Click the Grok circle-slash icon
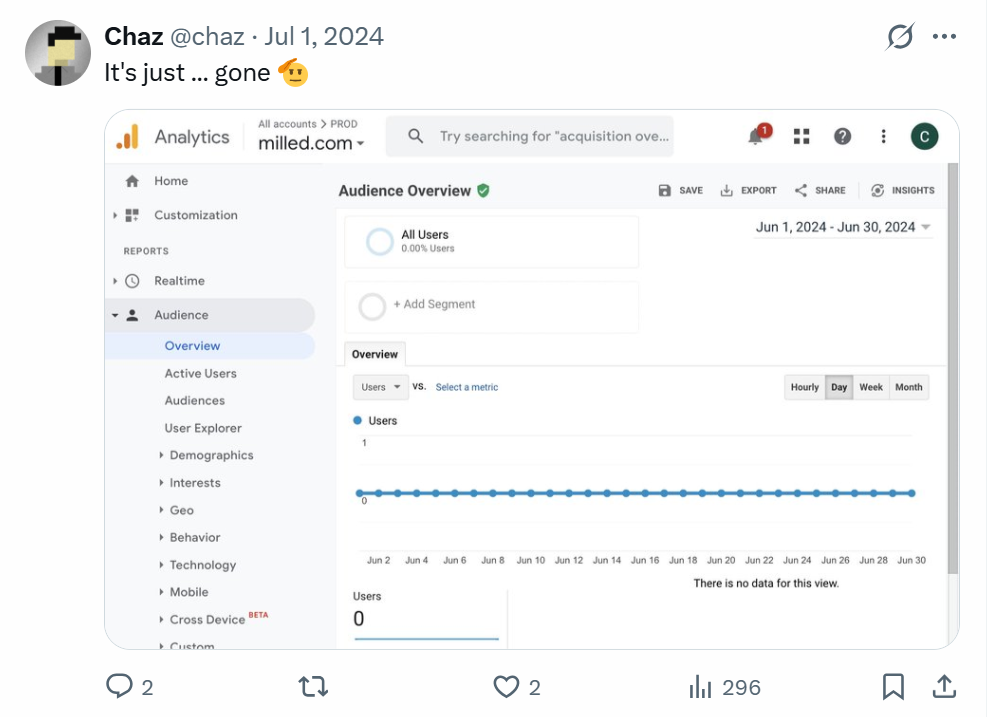987x717 pixels. (x=900, y=37)
